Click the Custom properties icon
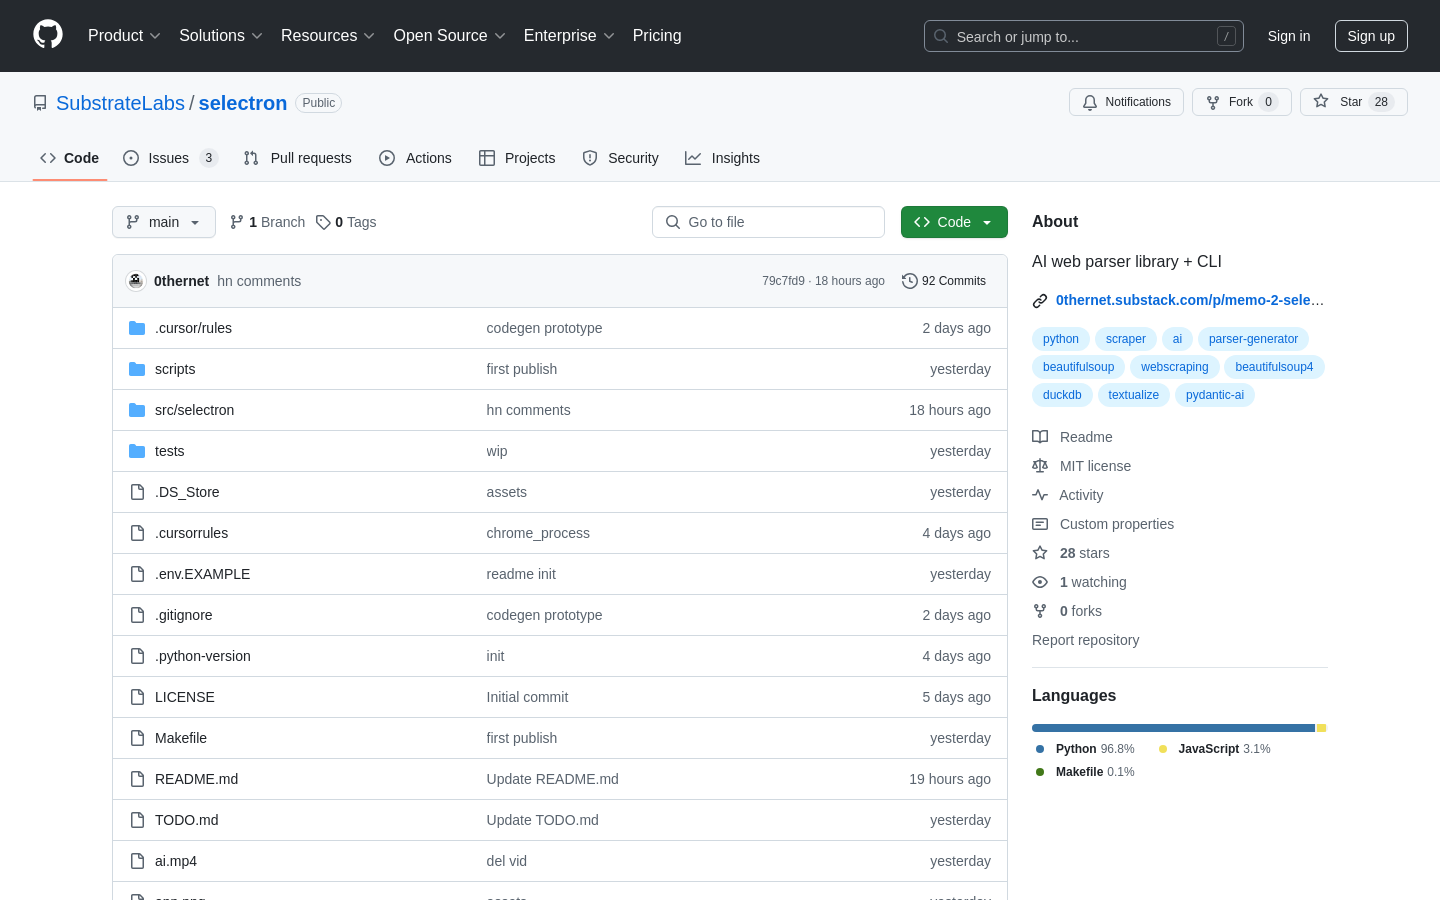Screen dimensions: 1440x900 click(1040, 524)
